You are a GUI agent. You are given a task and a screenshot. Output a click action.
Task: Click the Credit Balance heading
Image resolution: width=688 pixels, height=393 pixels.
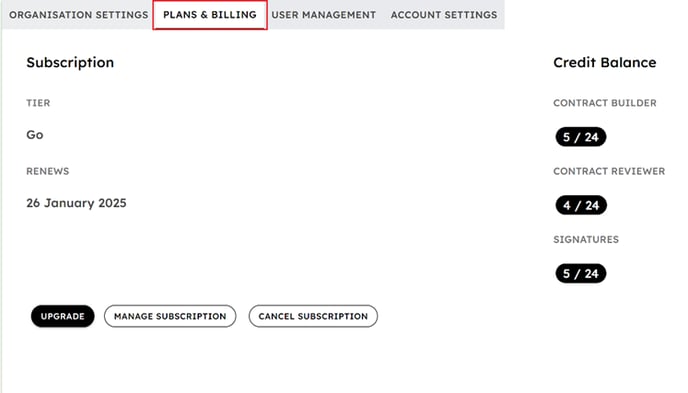pos(605,63)
